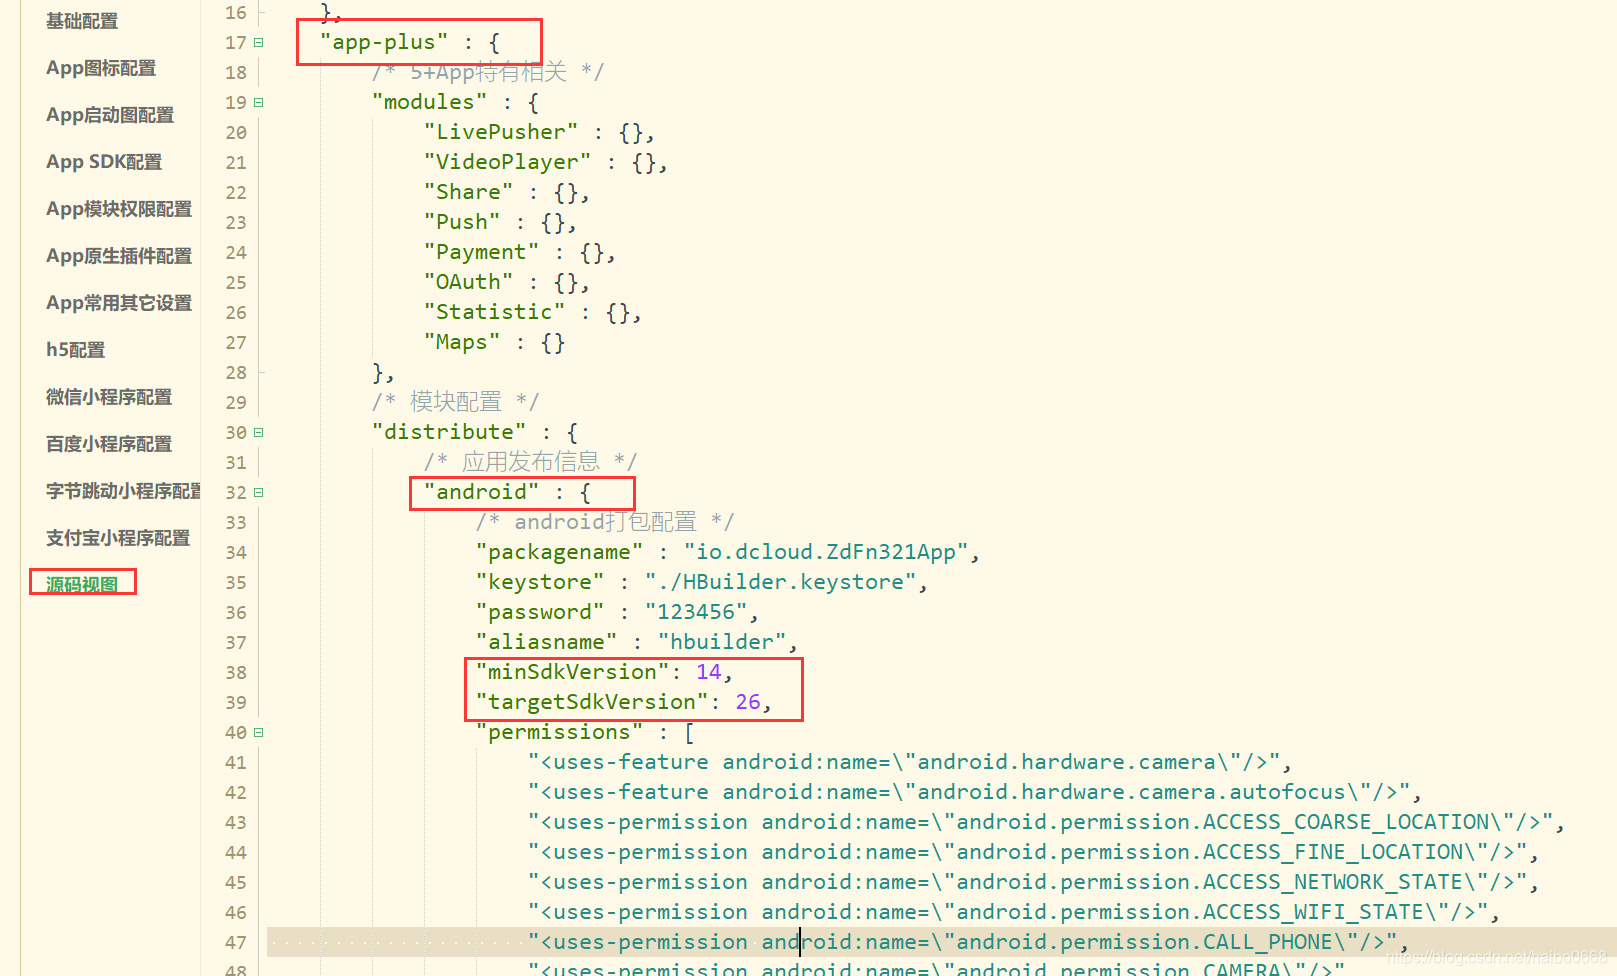This screenshot has width=1617, height=976.
Task: Switch to 源码视图 source view
Action: tap(82, 584)
